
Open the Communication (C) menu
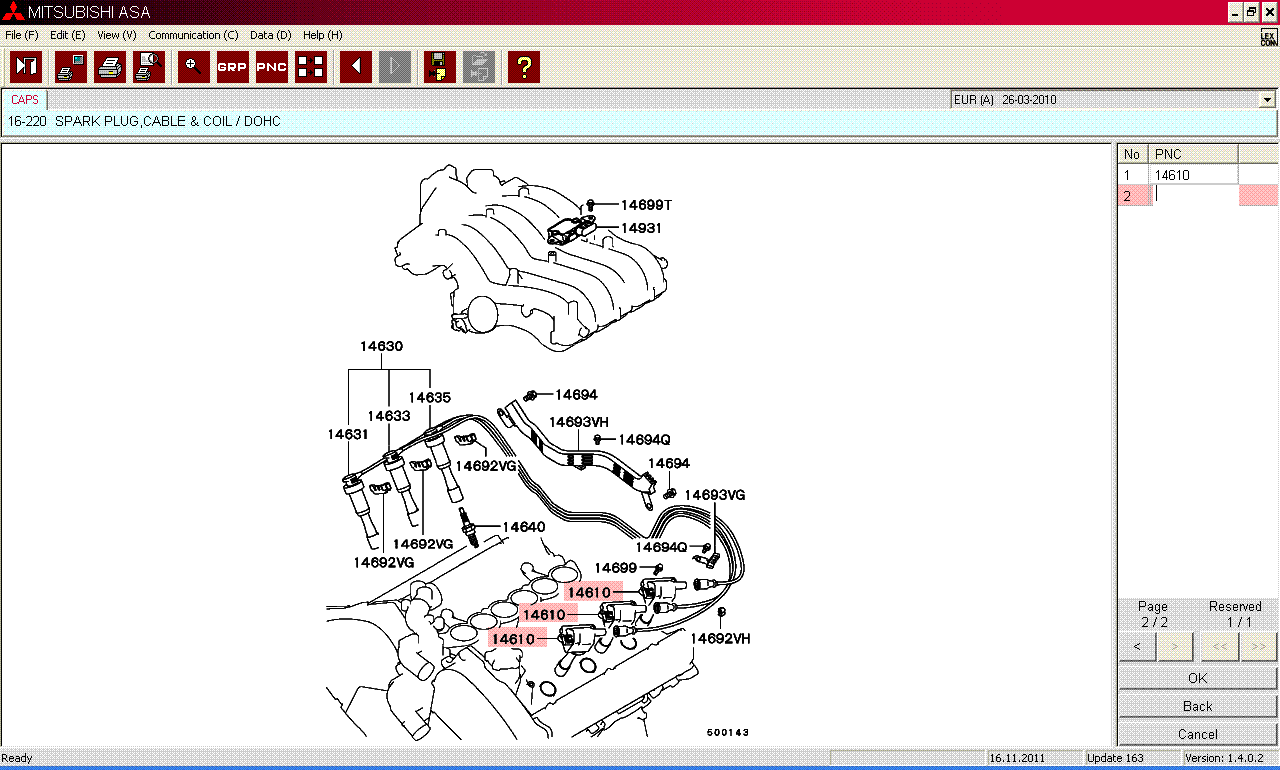point(193,35)
